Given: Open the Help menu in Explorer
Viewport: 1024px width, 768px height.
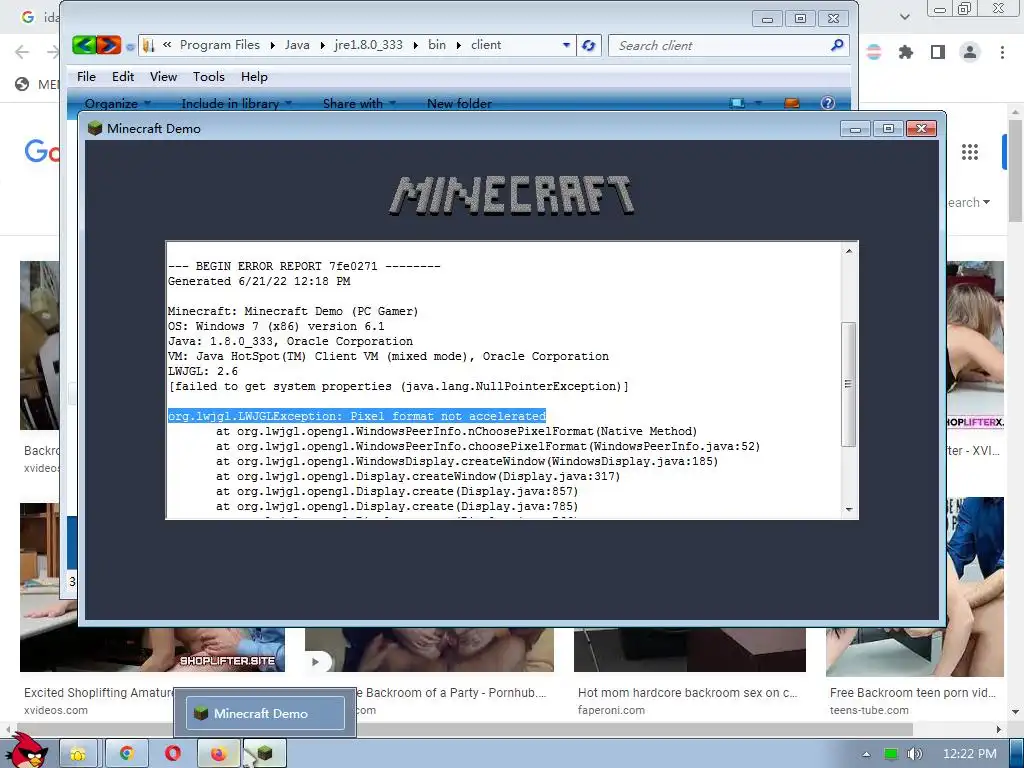Looking at the screenshot, I should pyautogui.click(x=254, y=76).
